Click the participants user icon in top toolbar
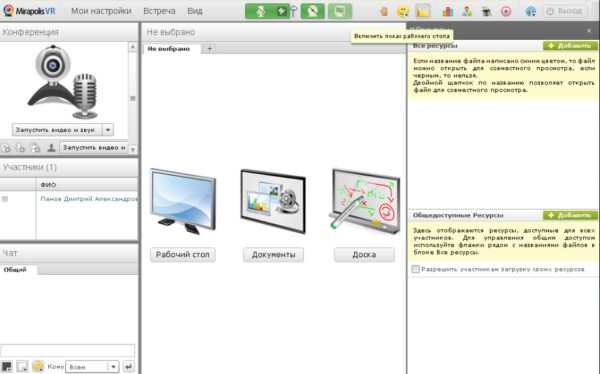 (467, 11)
